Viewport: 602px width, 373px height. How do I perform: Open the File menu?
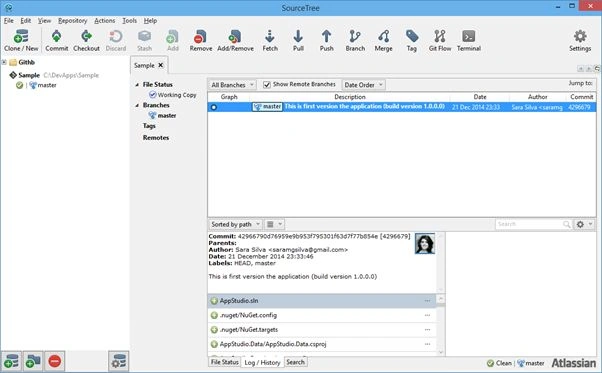pos(9,21)
